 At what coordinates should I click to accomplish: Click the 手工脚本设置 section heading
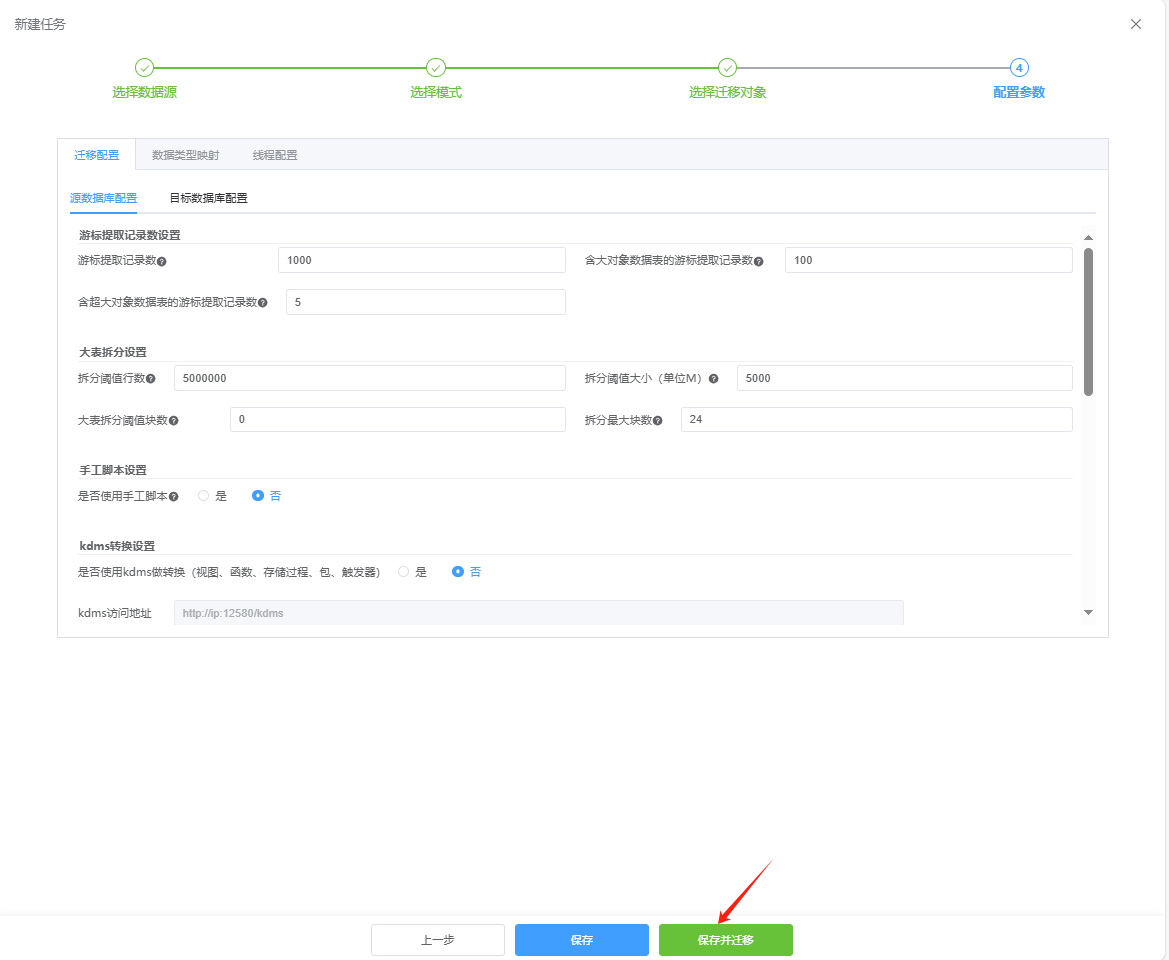(113, 470)
